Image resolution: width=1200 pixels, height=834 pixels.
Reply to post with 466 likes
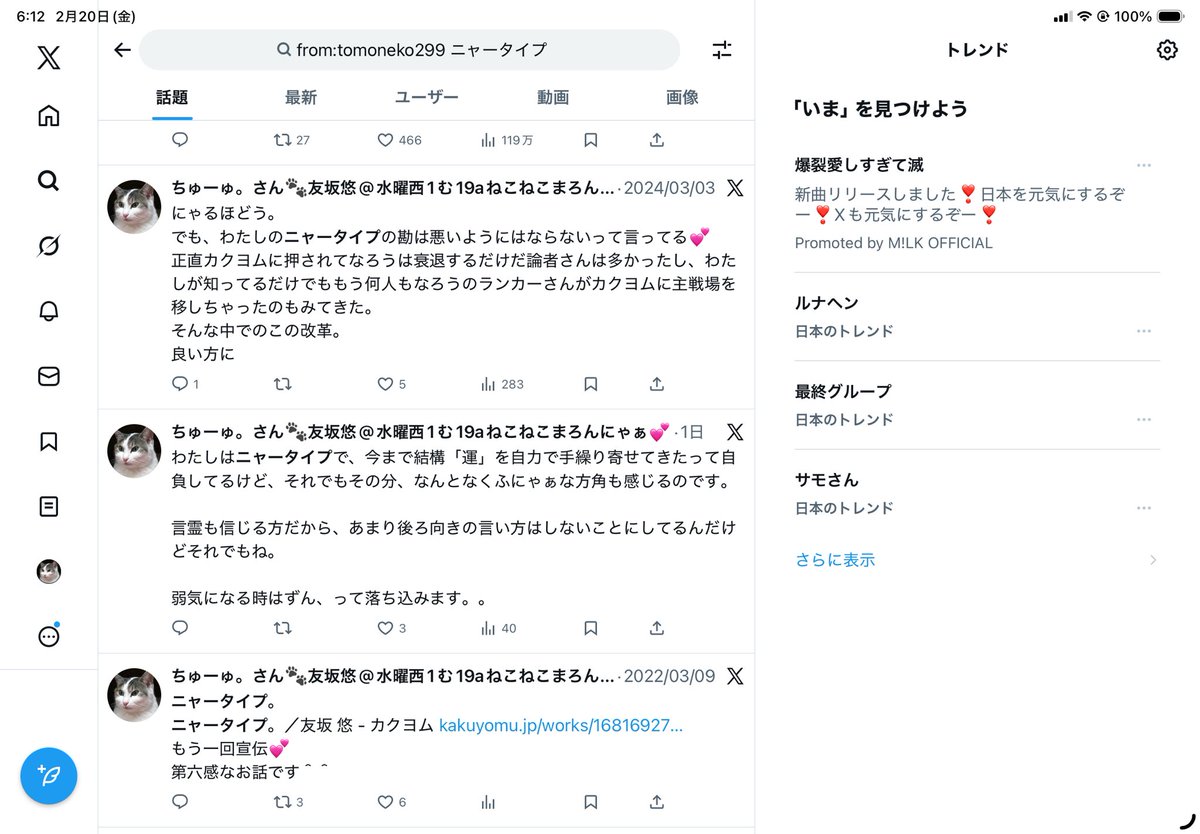180,140
